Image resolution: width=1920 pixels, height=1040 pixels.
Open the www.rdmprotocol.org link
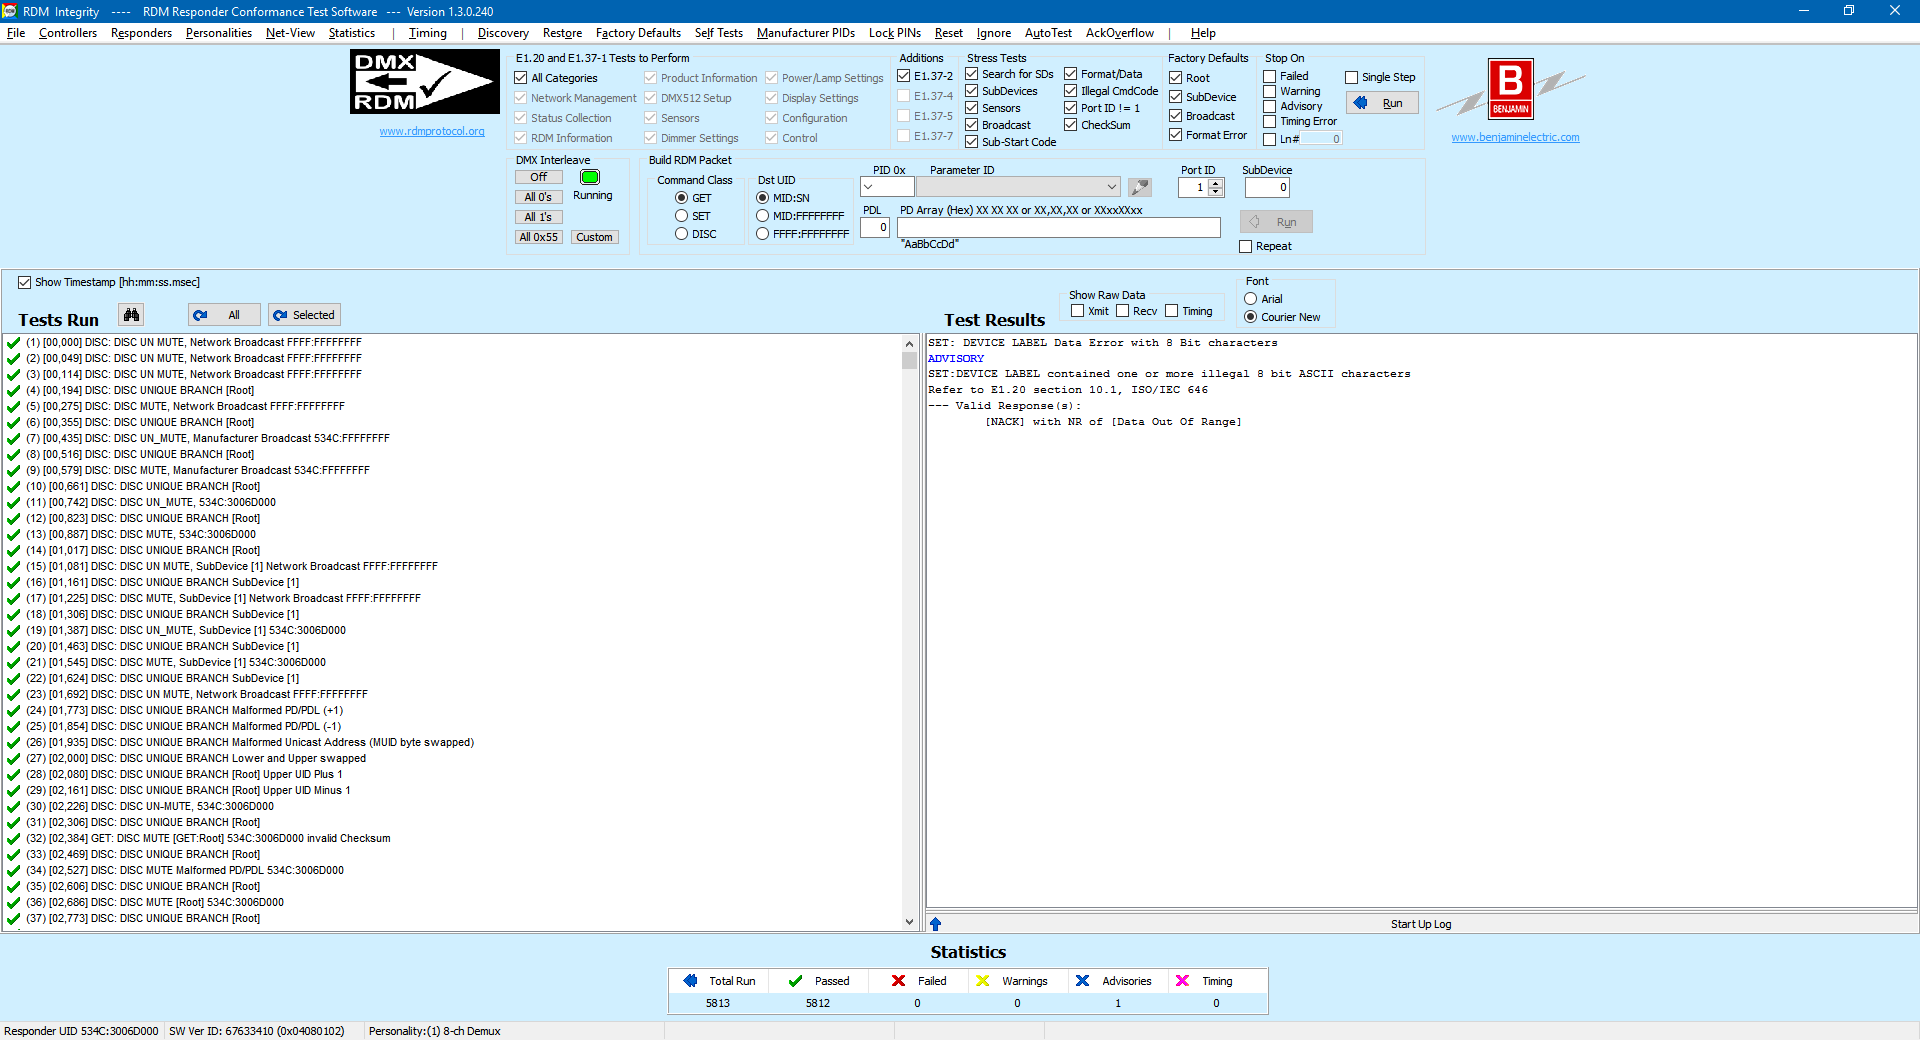pyautogui.click(x=432, y=131)
